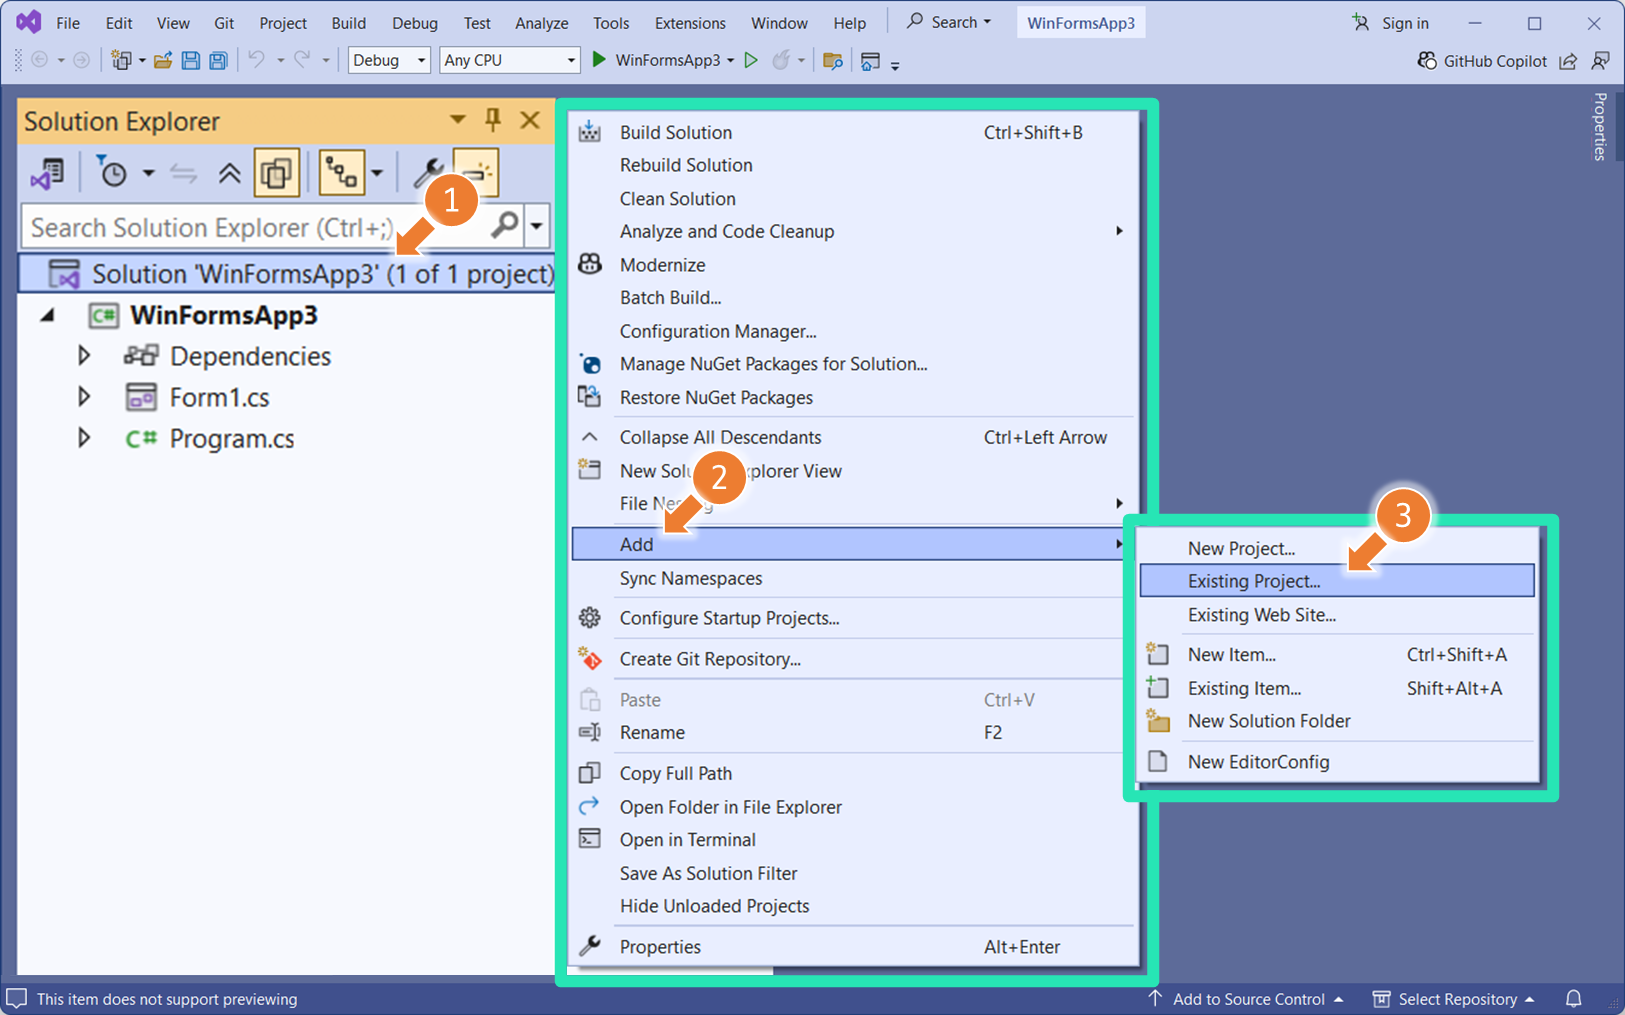Image resolution: width=1625 pixels, height=1015 pixels.
Task: Click the Start Without Debugging outline play icon
Action: (x=751, y=60)
